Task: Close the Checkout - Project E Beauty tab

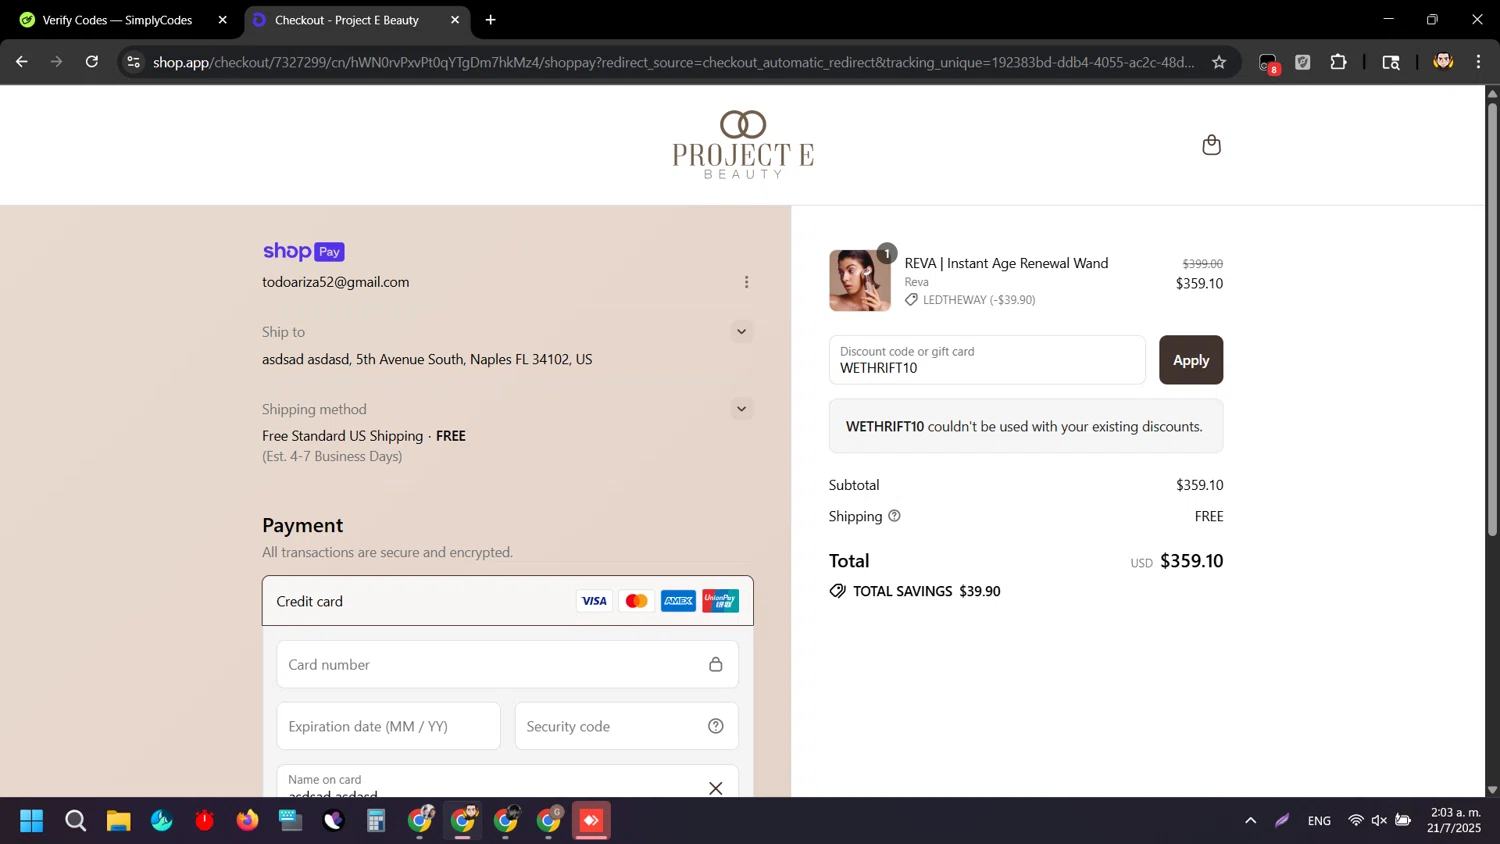Action: click(455, 20)
